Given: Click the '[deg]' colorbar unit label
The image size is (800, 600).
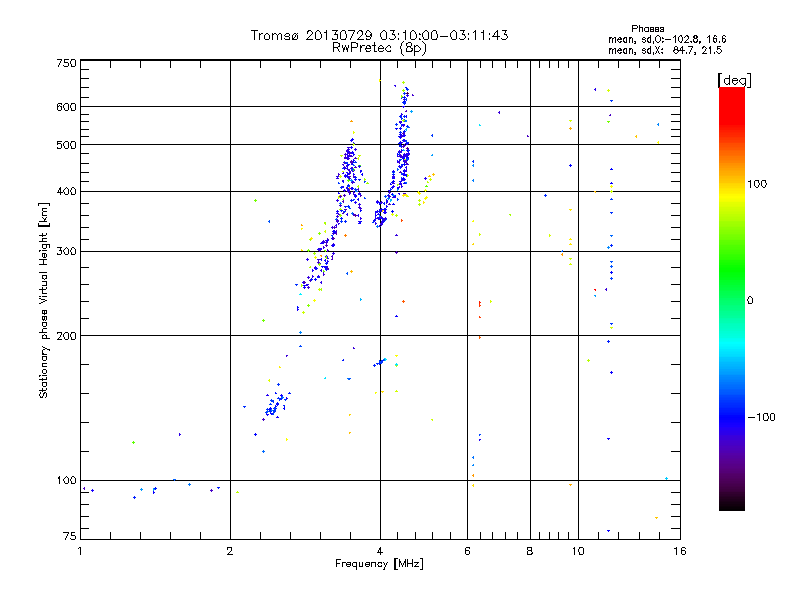Looking at the screenshot, I should coord(734,80).
